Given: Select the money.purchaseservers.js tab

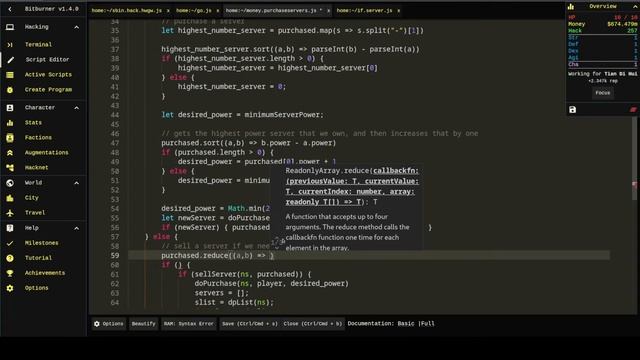Looking at the screenshot, I should pyautogui.click(x=273, y=11).
